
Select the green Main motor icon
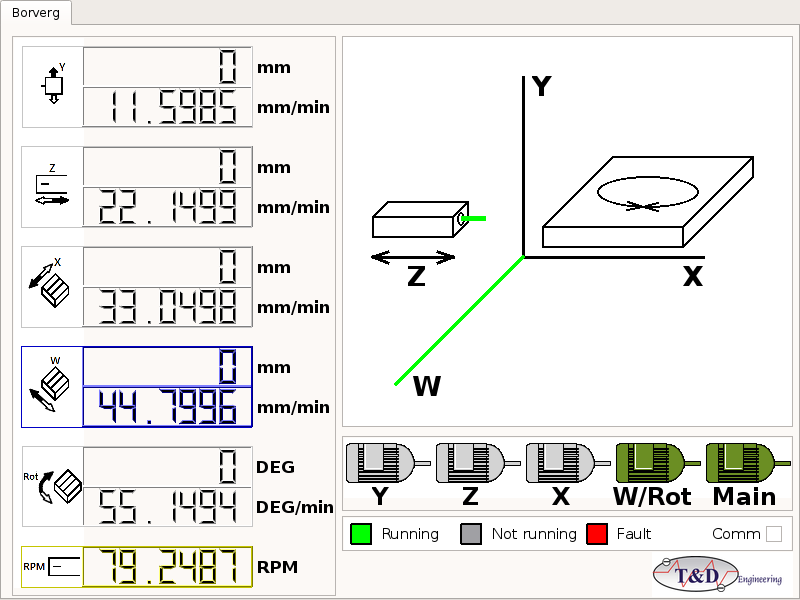coord(744,464)
